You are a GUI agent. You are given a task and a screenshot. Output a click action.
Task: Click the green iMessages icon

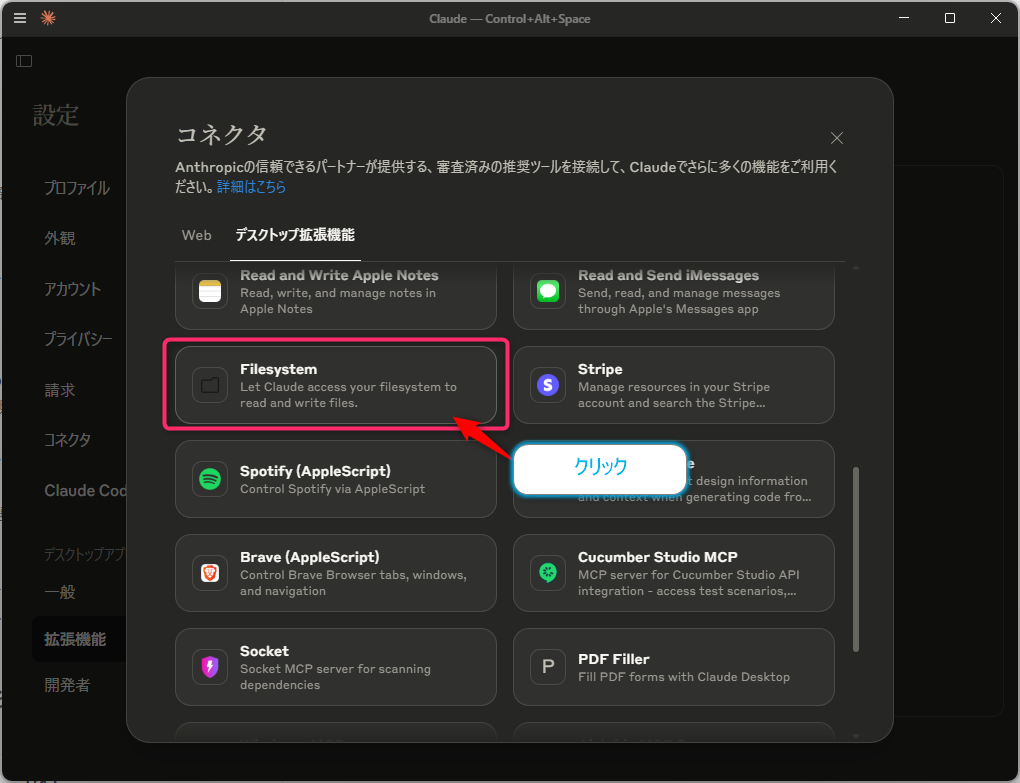tap(548, 291)
